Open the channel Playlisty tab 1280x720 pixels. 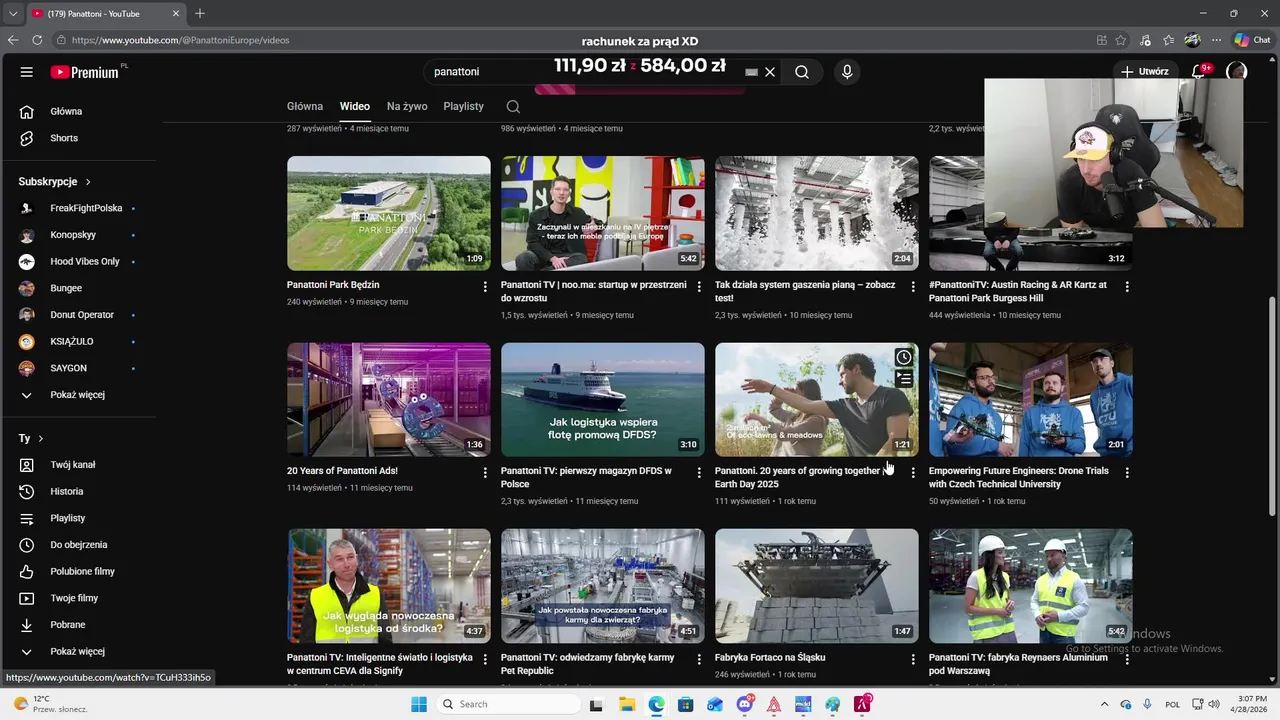463,106
